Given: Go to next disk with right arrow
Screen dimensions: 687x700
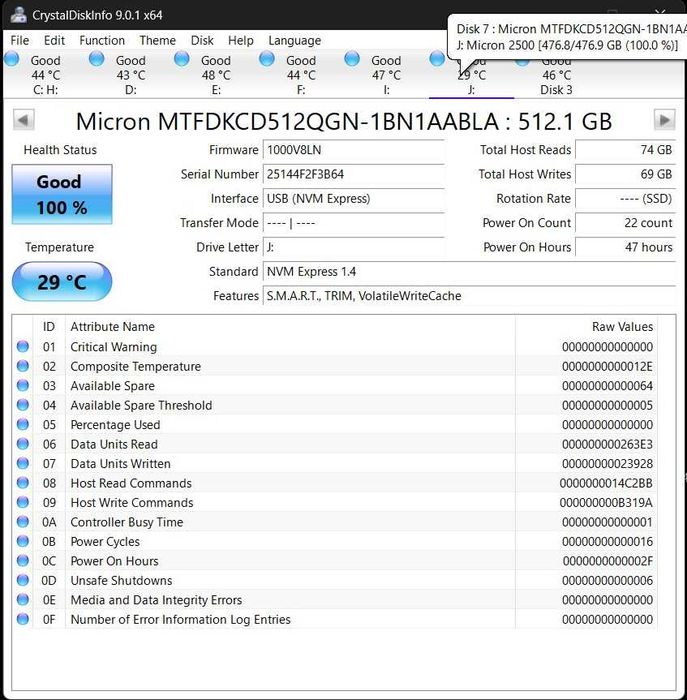Looking at the screenshot, I should click(x=664, y=120).
